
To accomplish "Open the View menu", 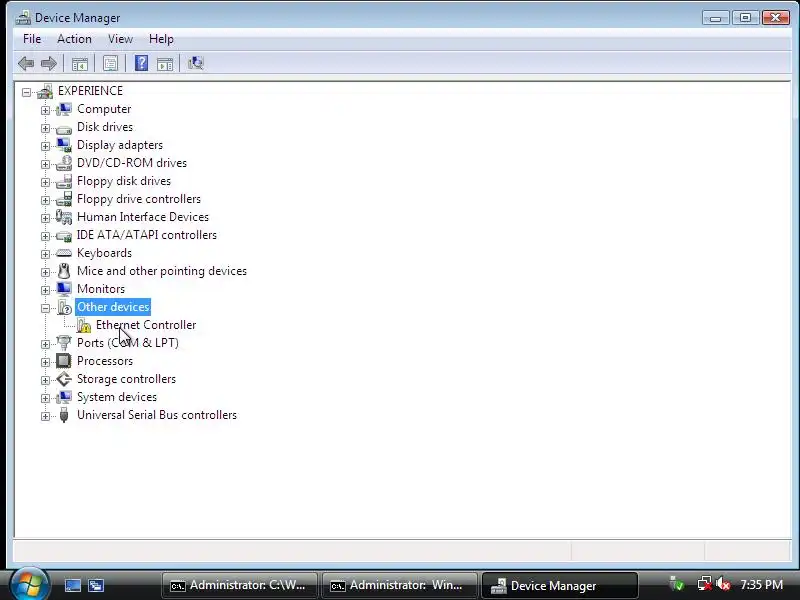I will coord(120,39).
